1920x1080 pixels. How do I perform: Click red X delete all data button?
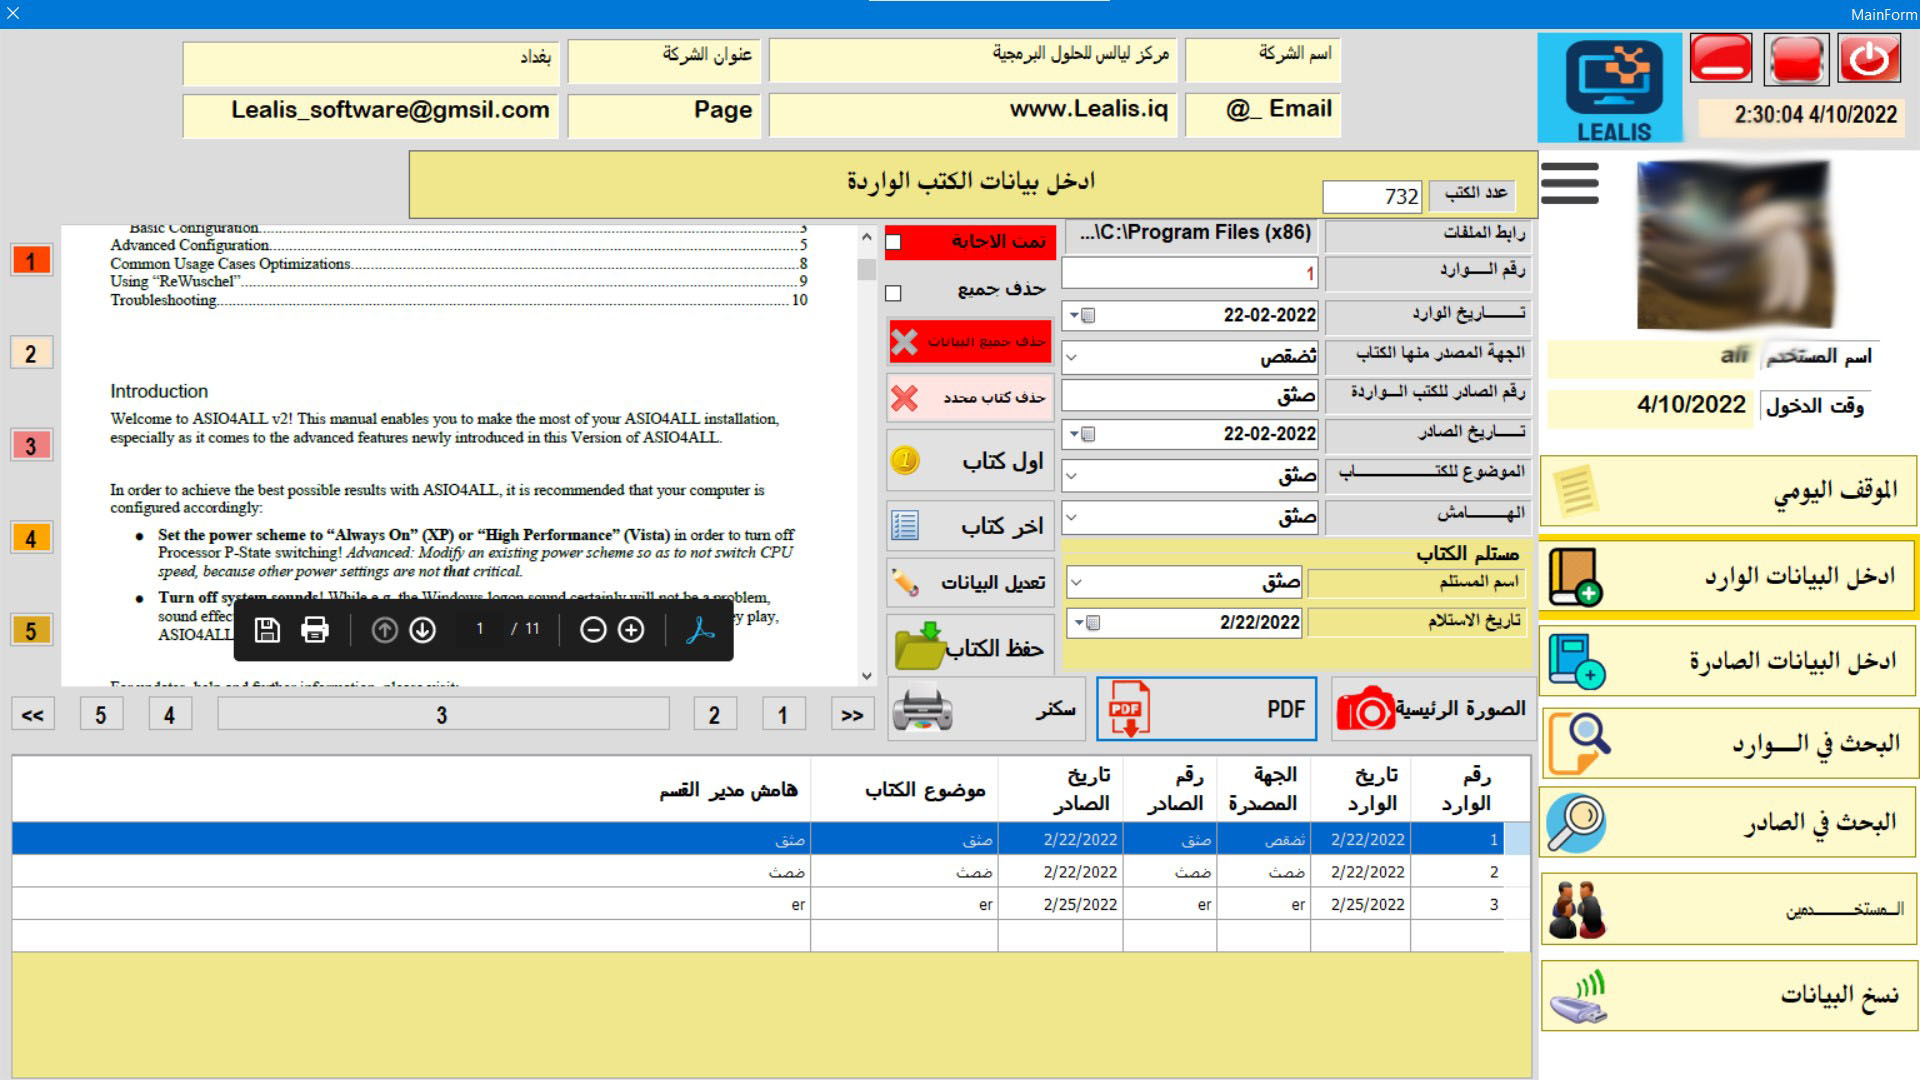970,342
